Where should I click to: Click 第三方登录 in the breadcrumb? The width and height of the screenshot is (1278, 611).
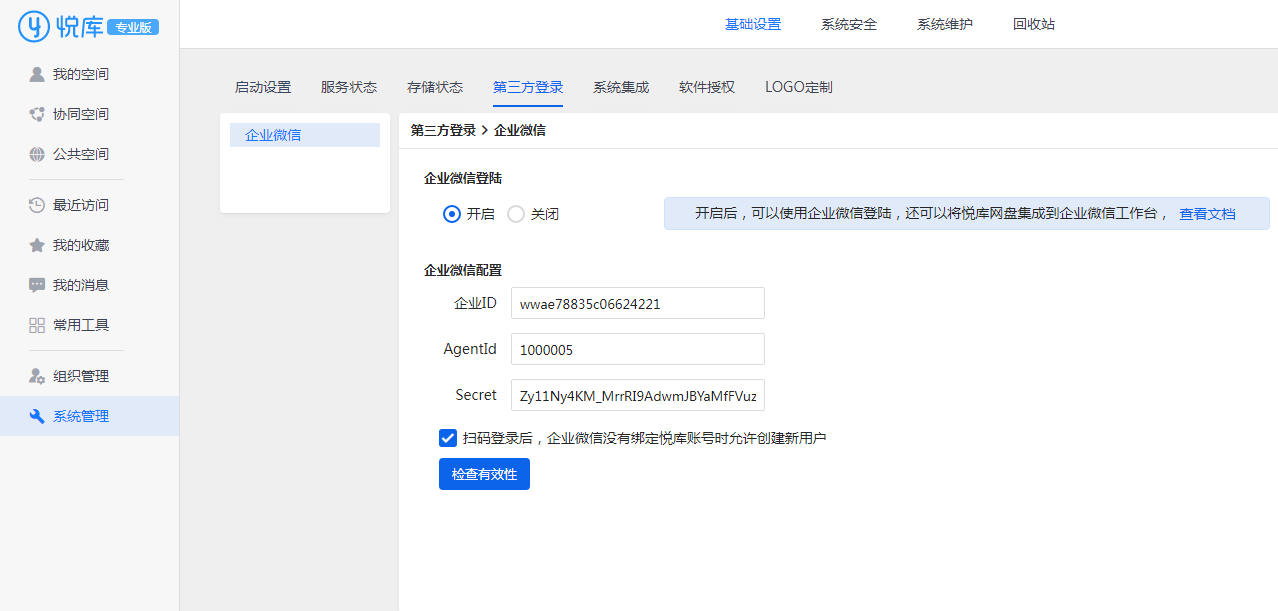[x=443, y=130]
